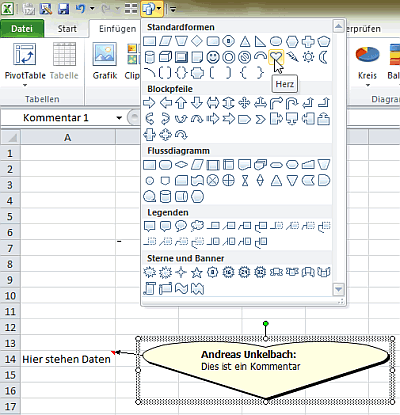The height and width of the screenshot is (415, 400).
Task: Pick the Down arrow block arrow
Action: click(x=197, y=103)
